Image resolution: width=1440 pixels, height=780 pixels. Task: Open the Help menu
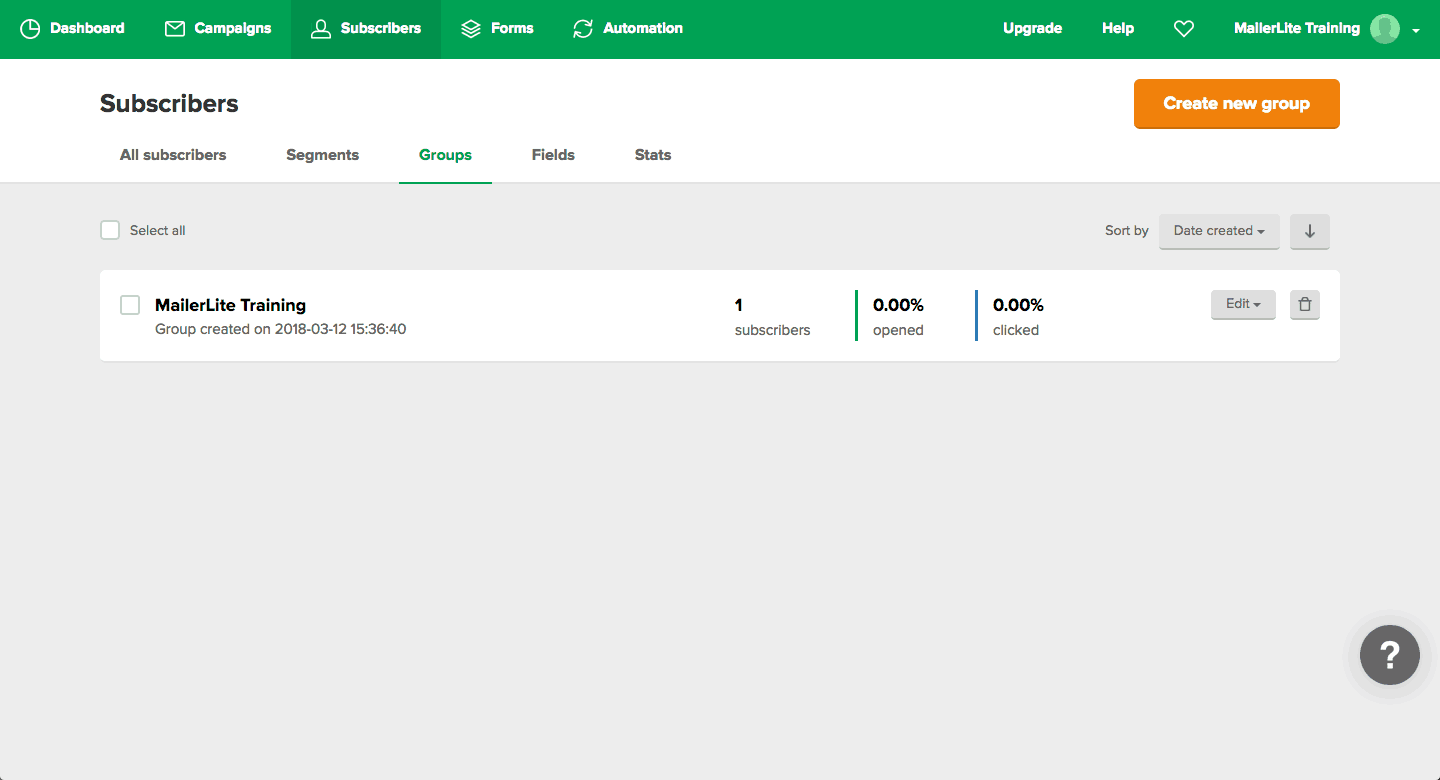(1118, 29)
